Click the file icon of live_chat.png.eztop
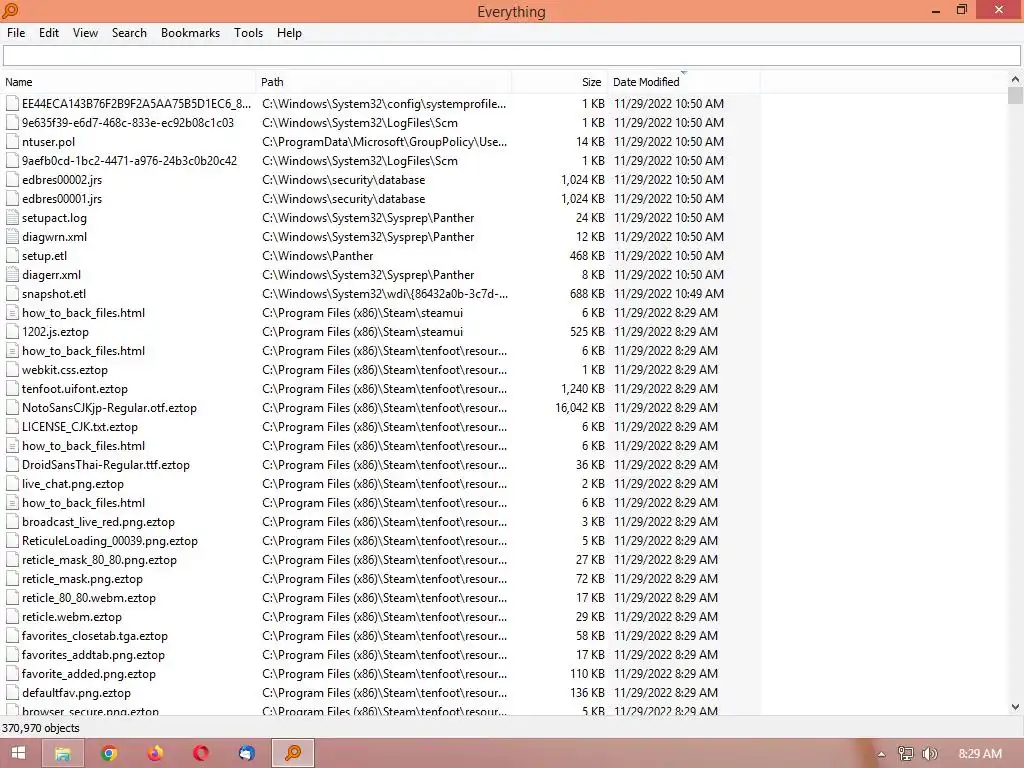This screenshot has height=768, width=1024. point(12,483)
